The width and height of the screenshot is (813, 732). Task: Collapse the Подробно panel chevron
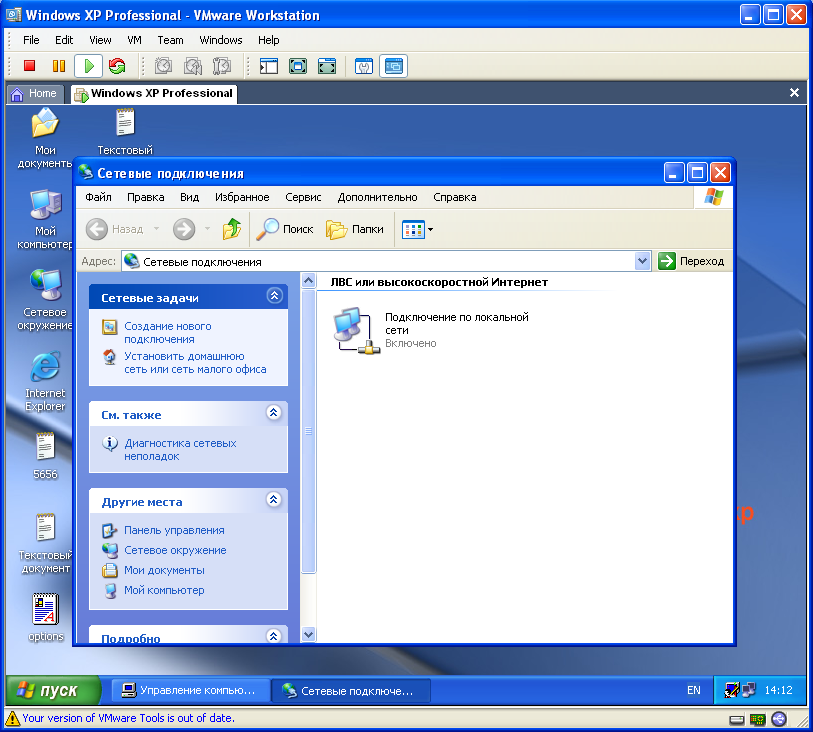tap(274, 636)
